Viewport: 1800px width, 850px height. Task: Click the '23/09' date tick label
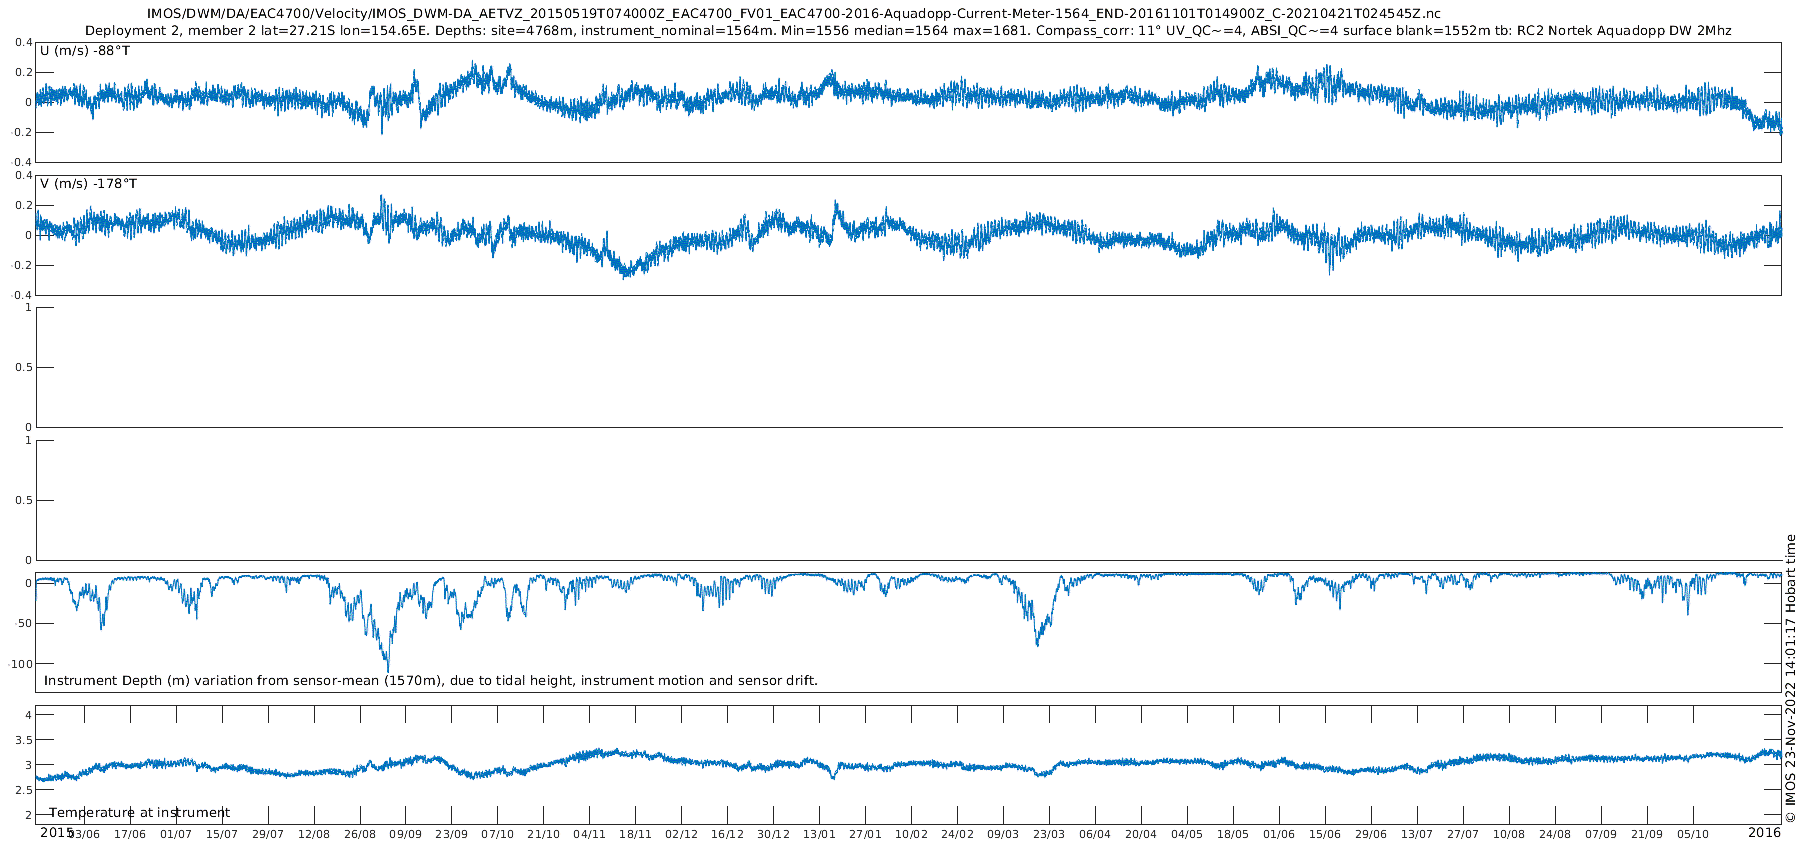point(452,834)
